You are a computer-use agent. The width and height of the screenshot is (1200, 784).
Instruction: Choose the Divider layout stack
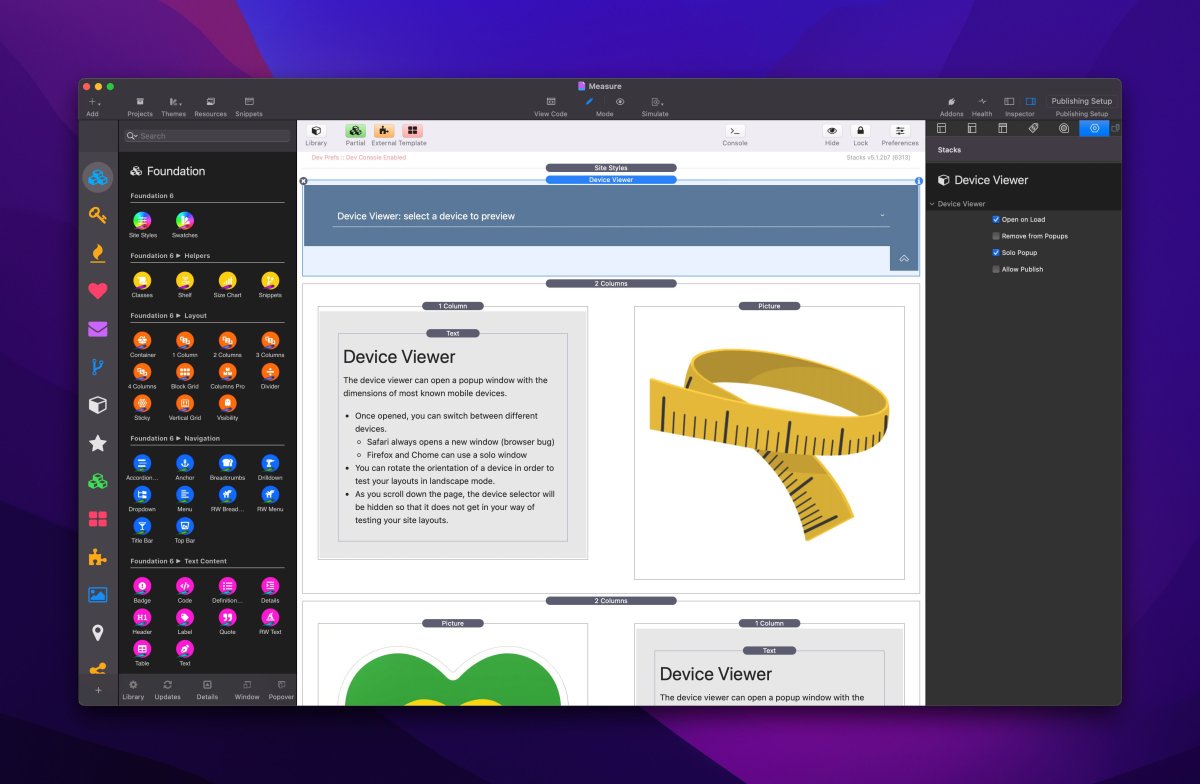pos(270,371)
